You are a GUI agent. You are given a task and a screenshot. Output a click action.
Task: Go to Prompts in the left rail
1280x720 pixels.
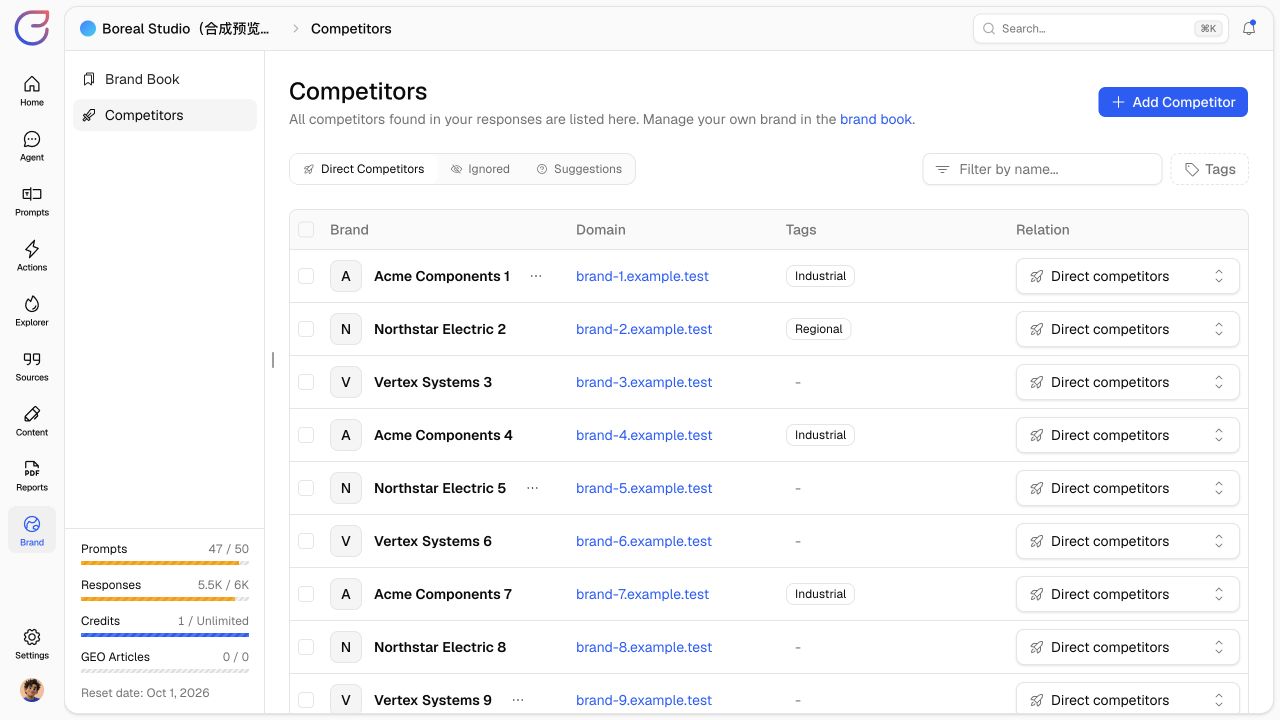point(32,200)
